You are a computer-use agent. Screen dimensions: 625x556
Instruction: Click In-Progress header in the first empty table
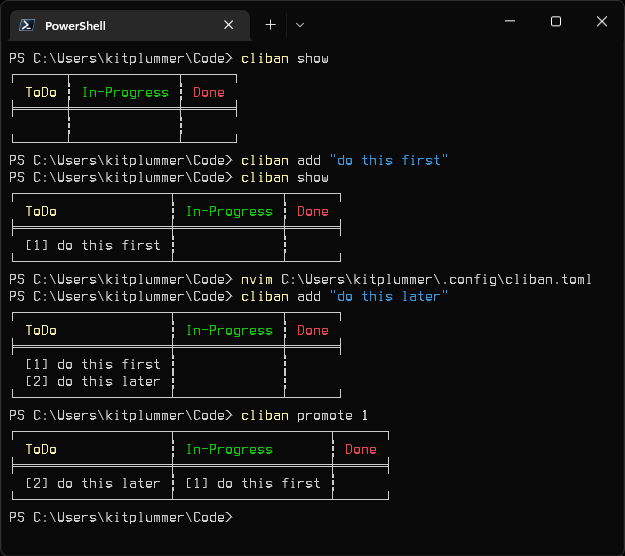(x=125, y=92)
